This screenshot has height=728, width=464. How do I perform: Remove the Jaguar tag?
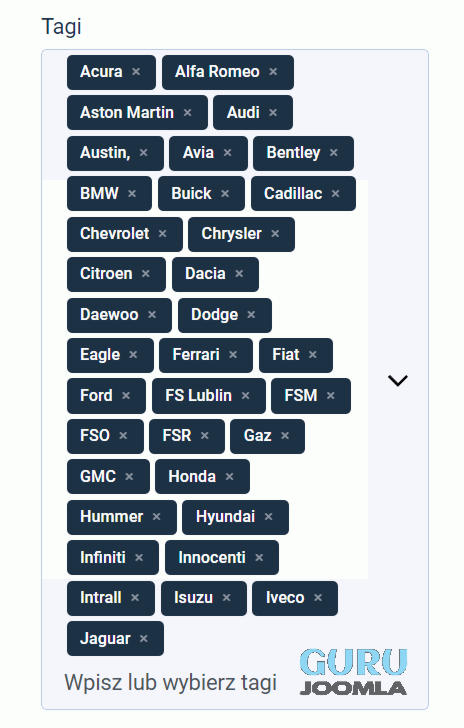tap(144, 638)
